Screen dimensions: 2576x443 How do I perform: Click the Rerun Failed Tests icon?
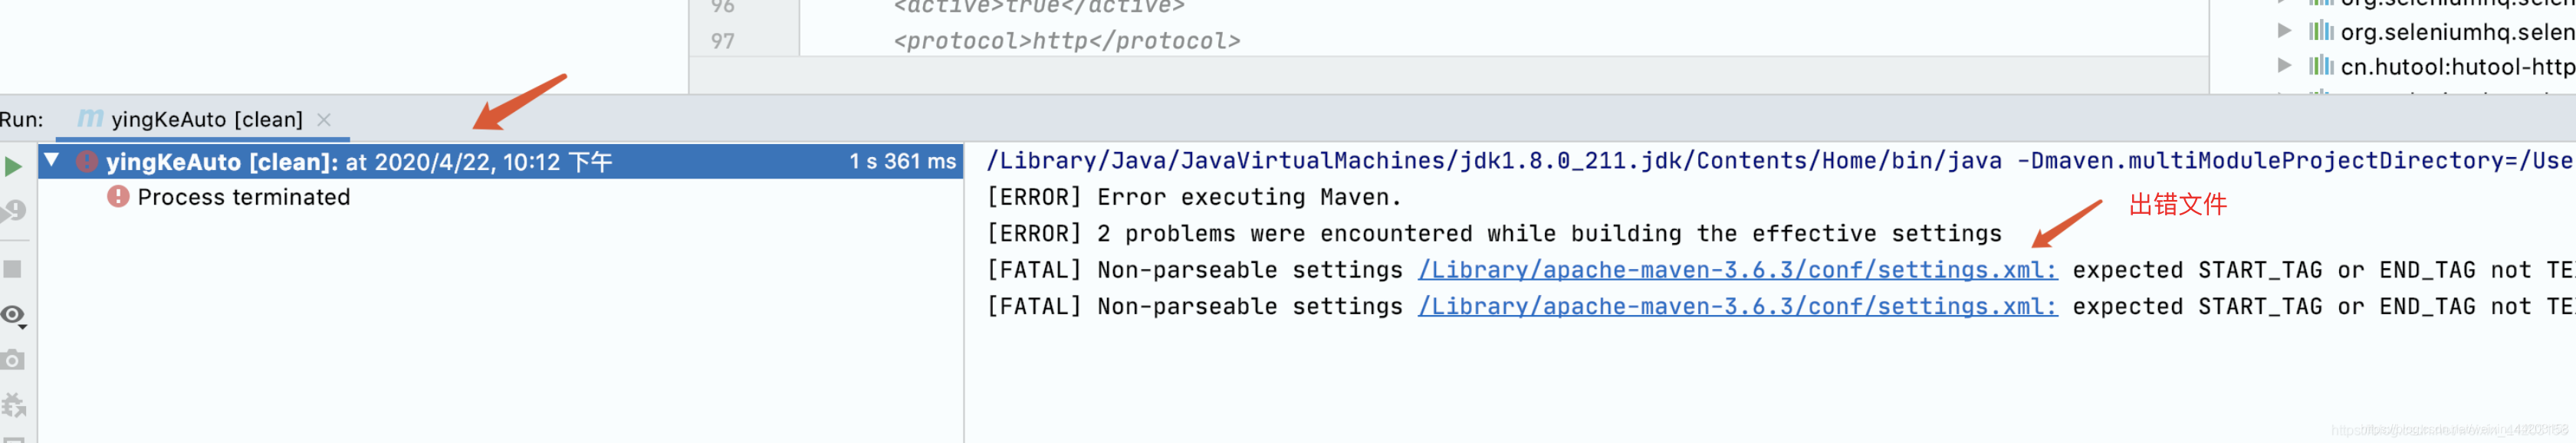click(x=14, y=211)
